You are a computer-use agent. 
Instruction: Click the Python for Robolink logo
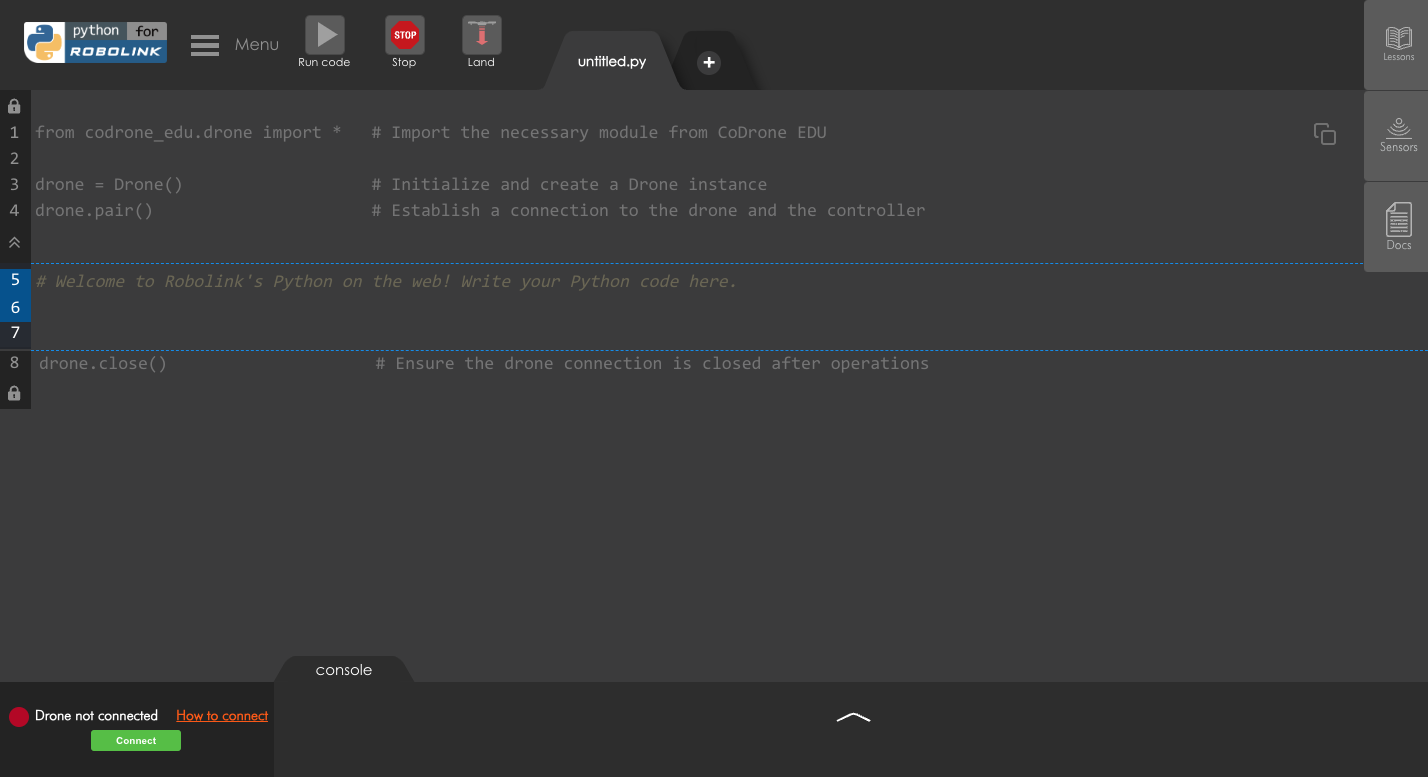click(96, 43)
